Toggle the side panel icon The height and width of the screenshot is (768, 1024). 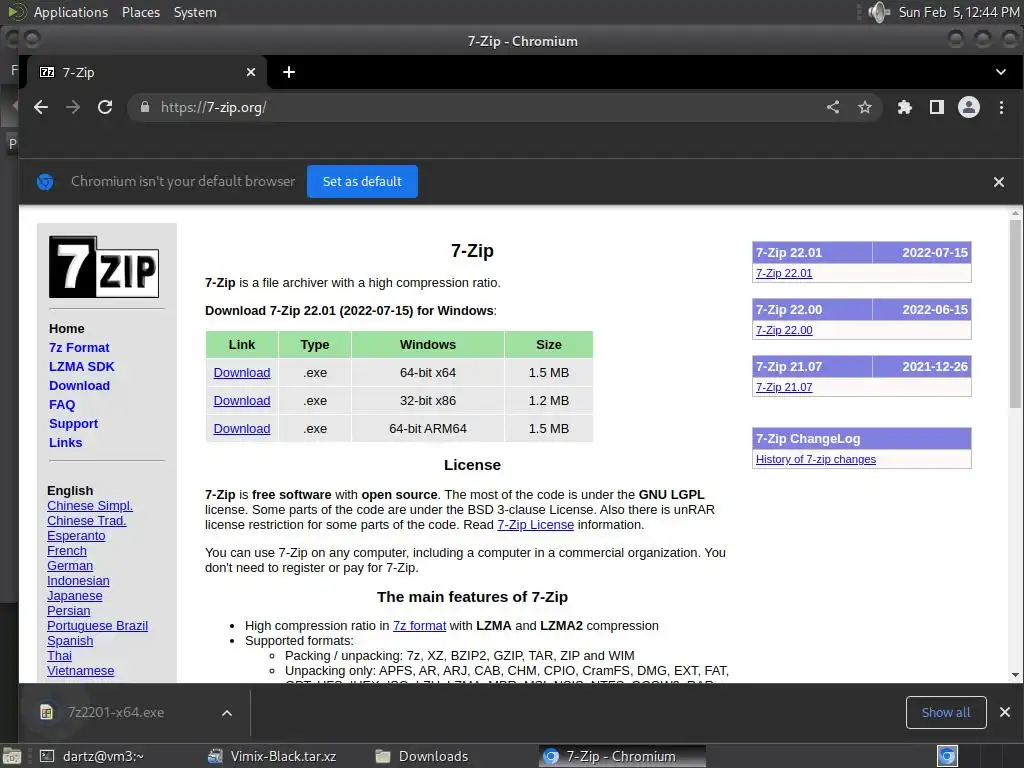click(x=936, y=107)
